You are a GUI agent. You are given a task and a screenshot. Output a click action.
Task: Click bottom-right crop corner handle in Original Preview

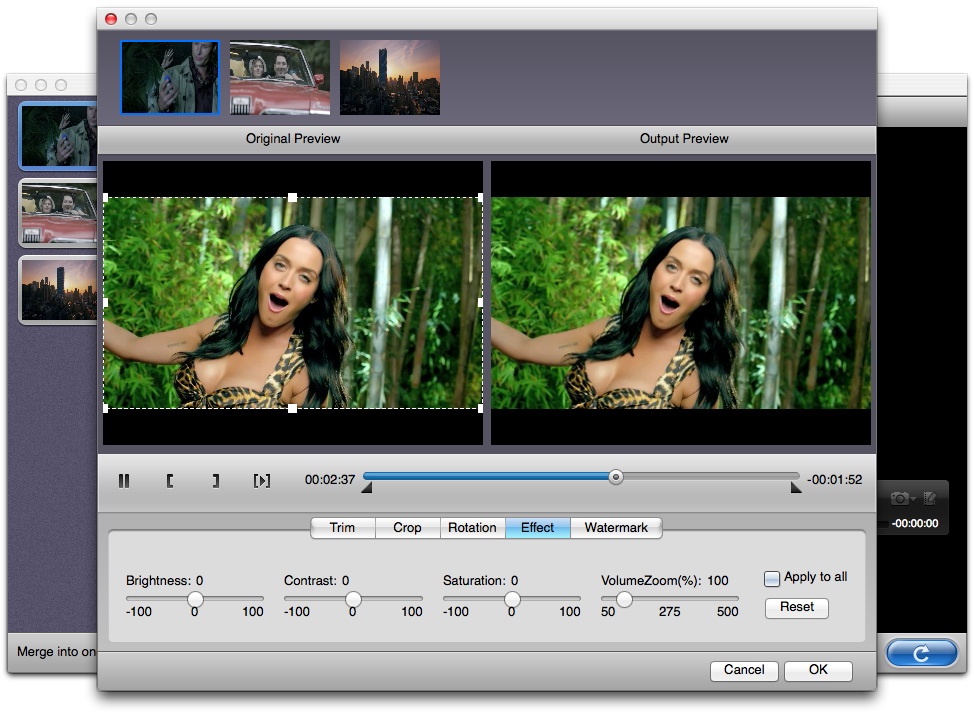pyautogui.click(x=480, y=409)
